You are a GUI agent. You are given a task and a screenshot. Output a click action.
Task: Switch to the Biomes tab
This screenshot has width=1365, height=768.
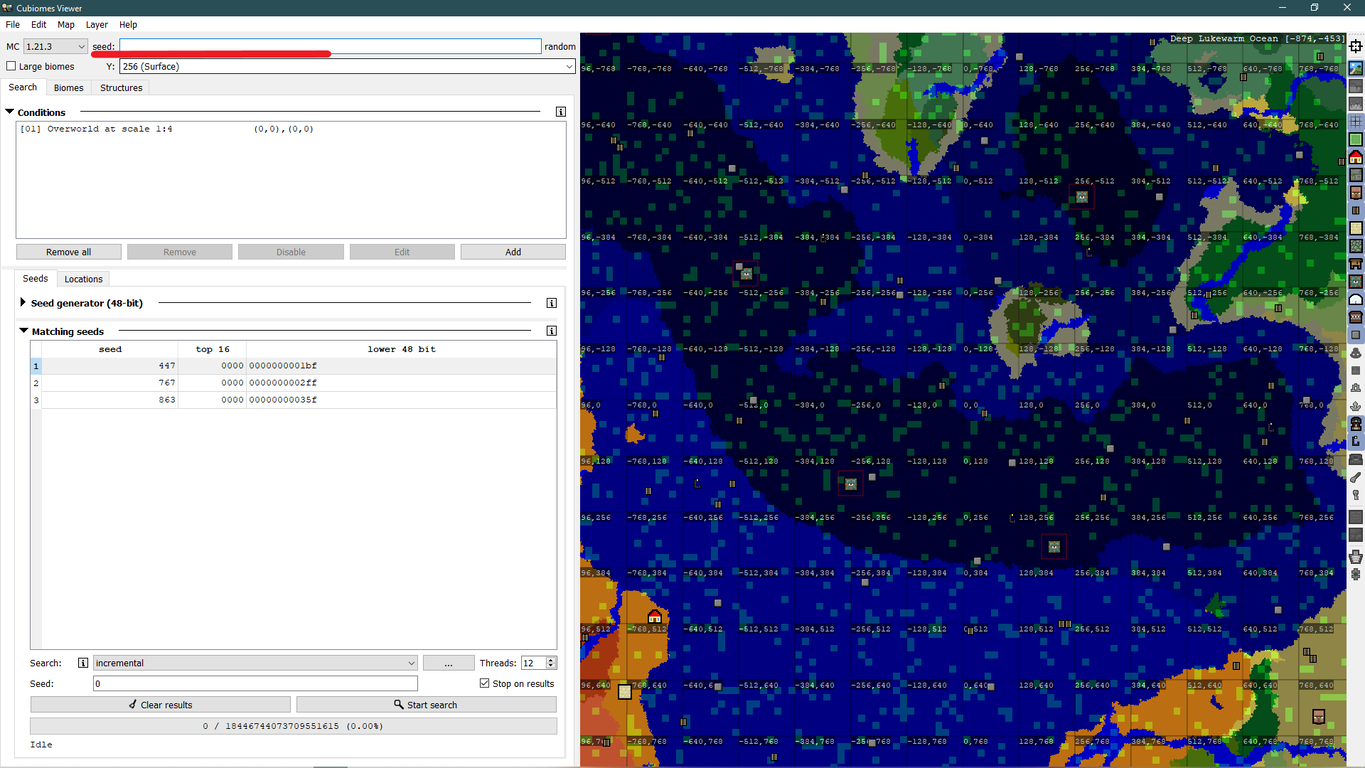click(68, 88)
